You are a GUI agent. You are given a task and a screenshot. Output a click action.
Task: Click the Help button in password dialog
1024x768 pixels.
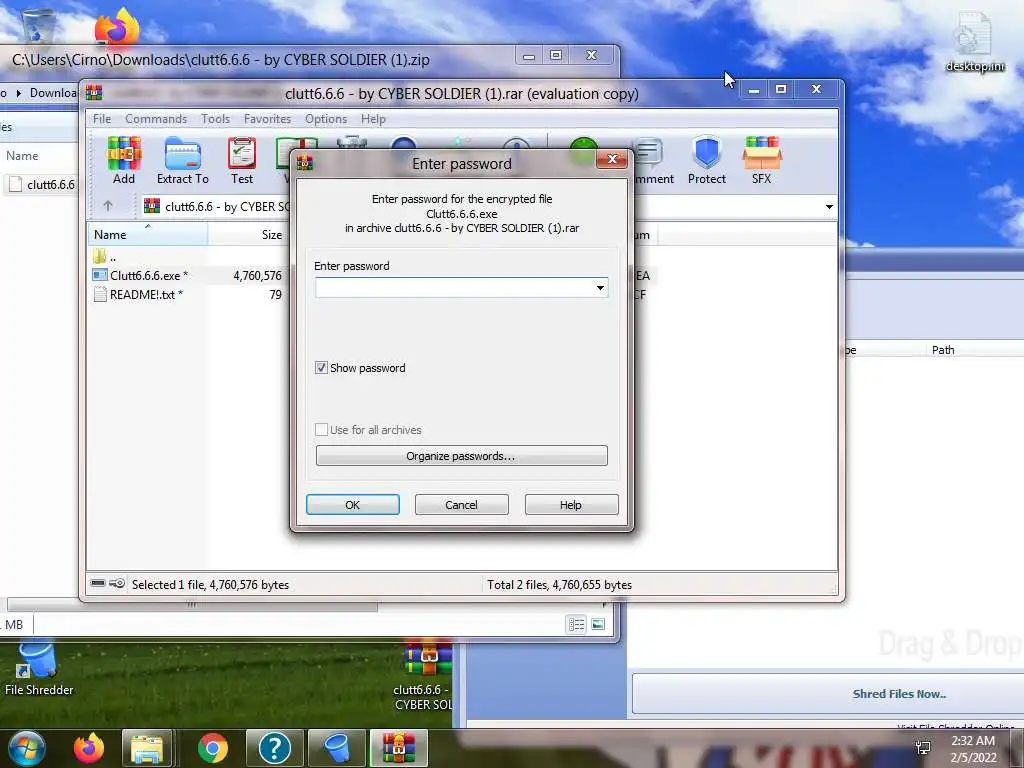pos(571,505)
